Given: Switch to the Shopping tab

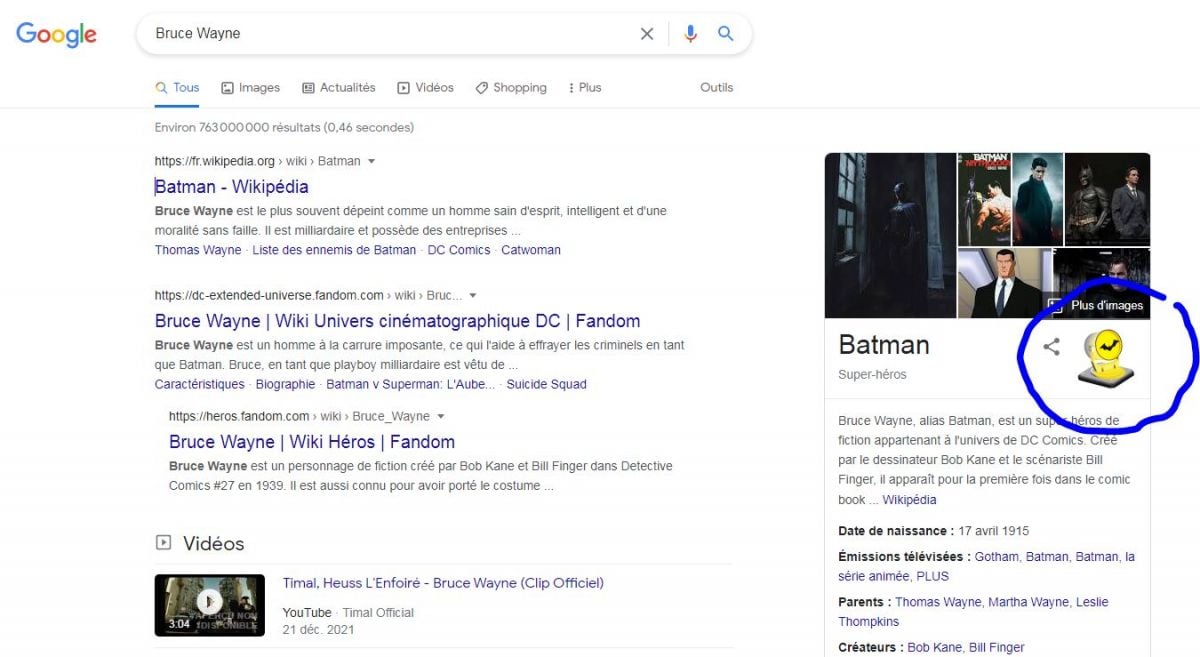Looking at the screenshot, I should [x=510, y=88].
